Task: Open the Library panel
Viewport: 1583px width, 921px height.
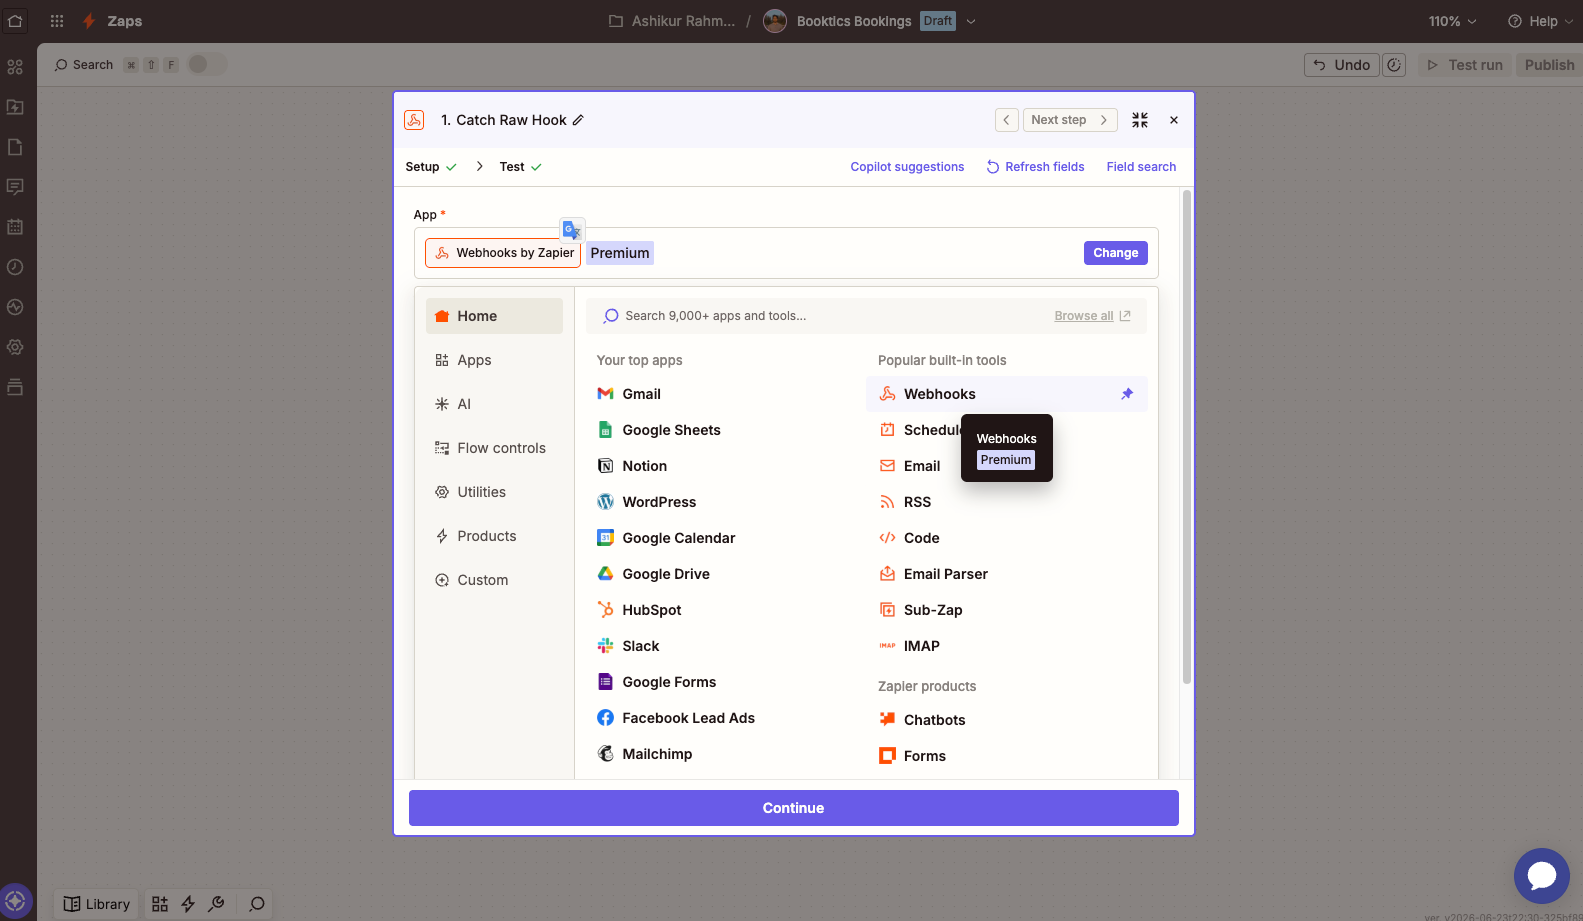Action: coord(97,904)
